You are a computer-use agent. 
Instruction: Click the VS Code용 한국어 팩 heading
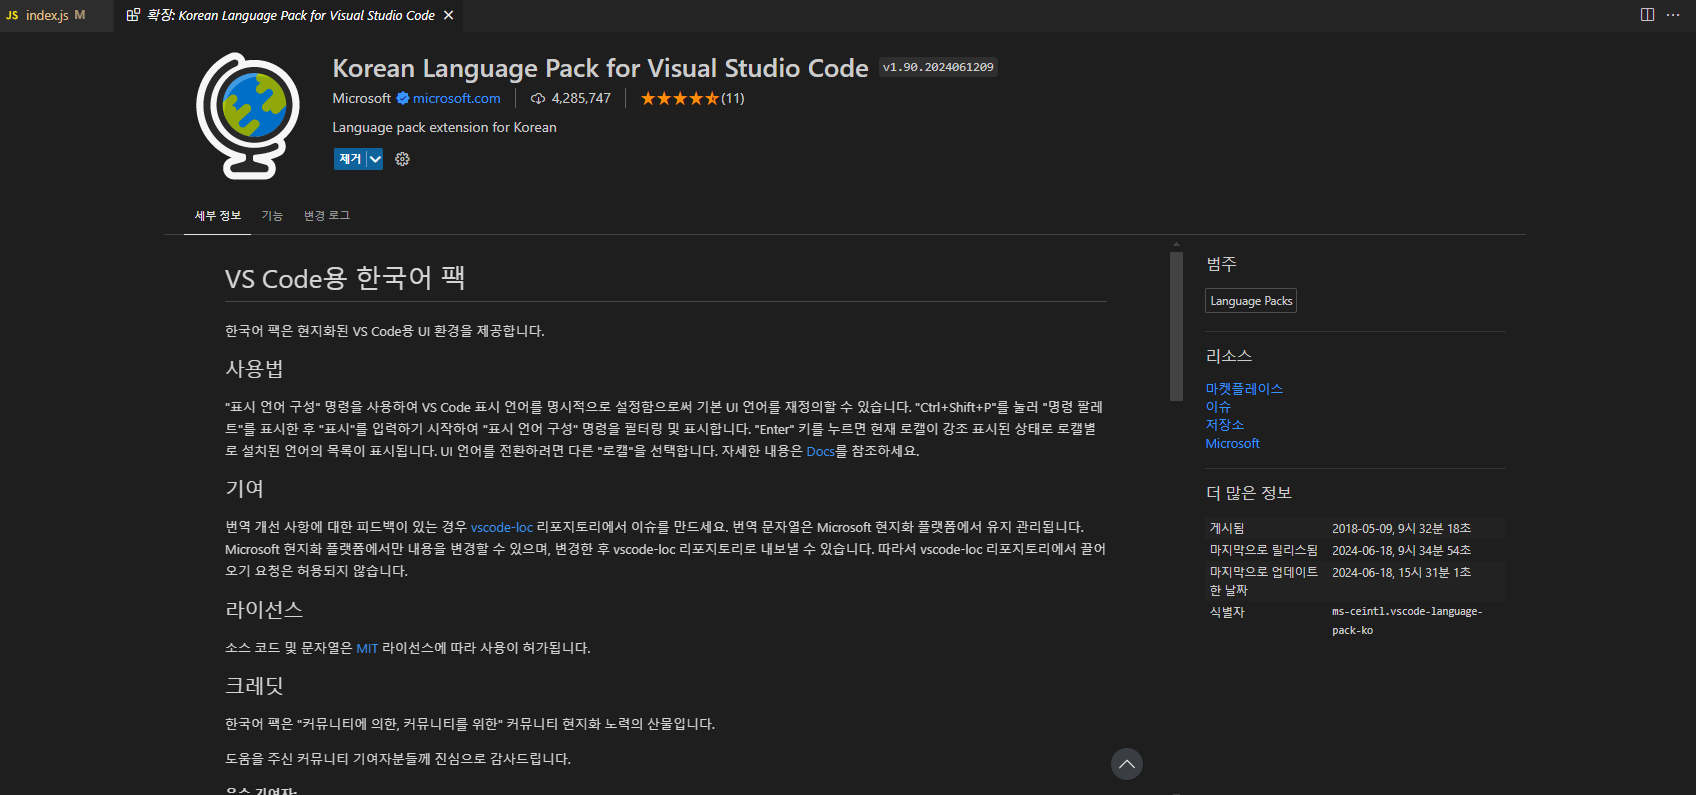click(x=345, y=278)
